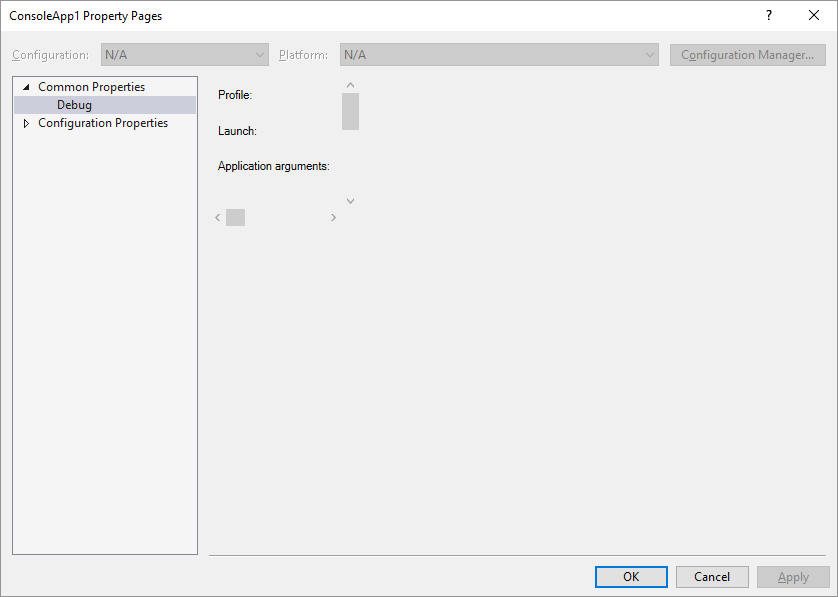
Task: Click the vertical scrollbar up arrow
Action: pos(351,85)
